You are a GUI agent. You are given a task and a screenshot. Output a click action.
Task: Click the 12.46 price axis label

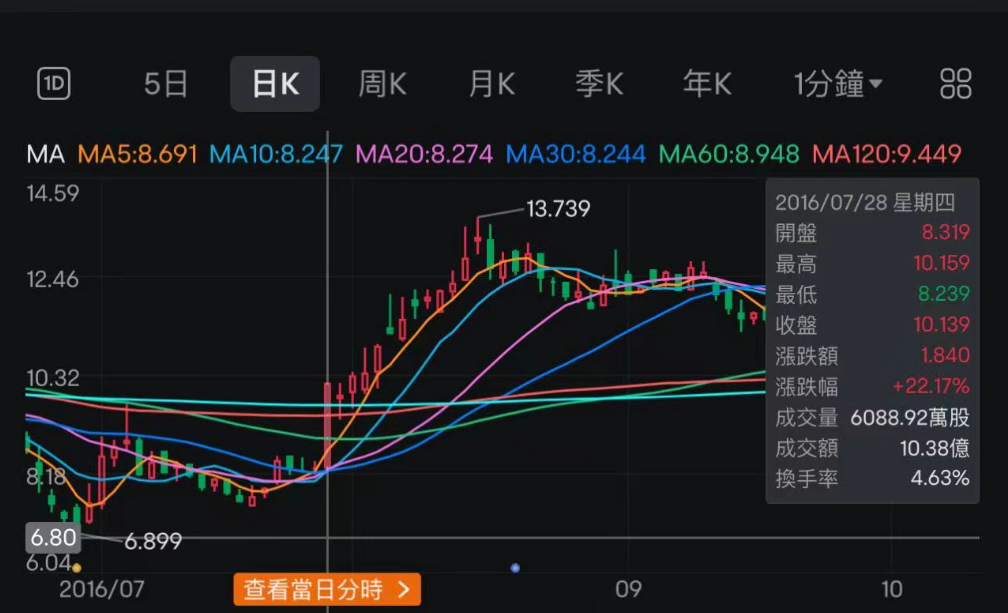[x=53, y=280]
